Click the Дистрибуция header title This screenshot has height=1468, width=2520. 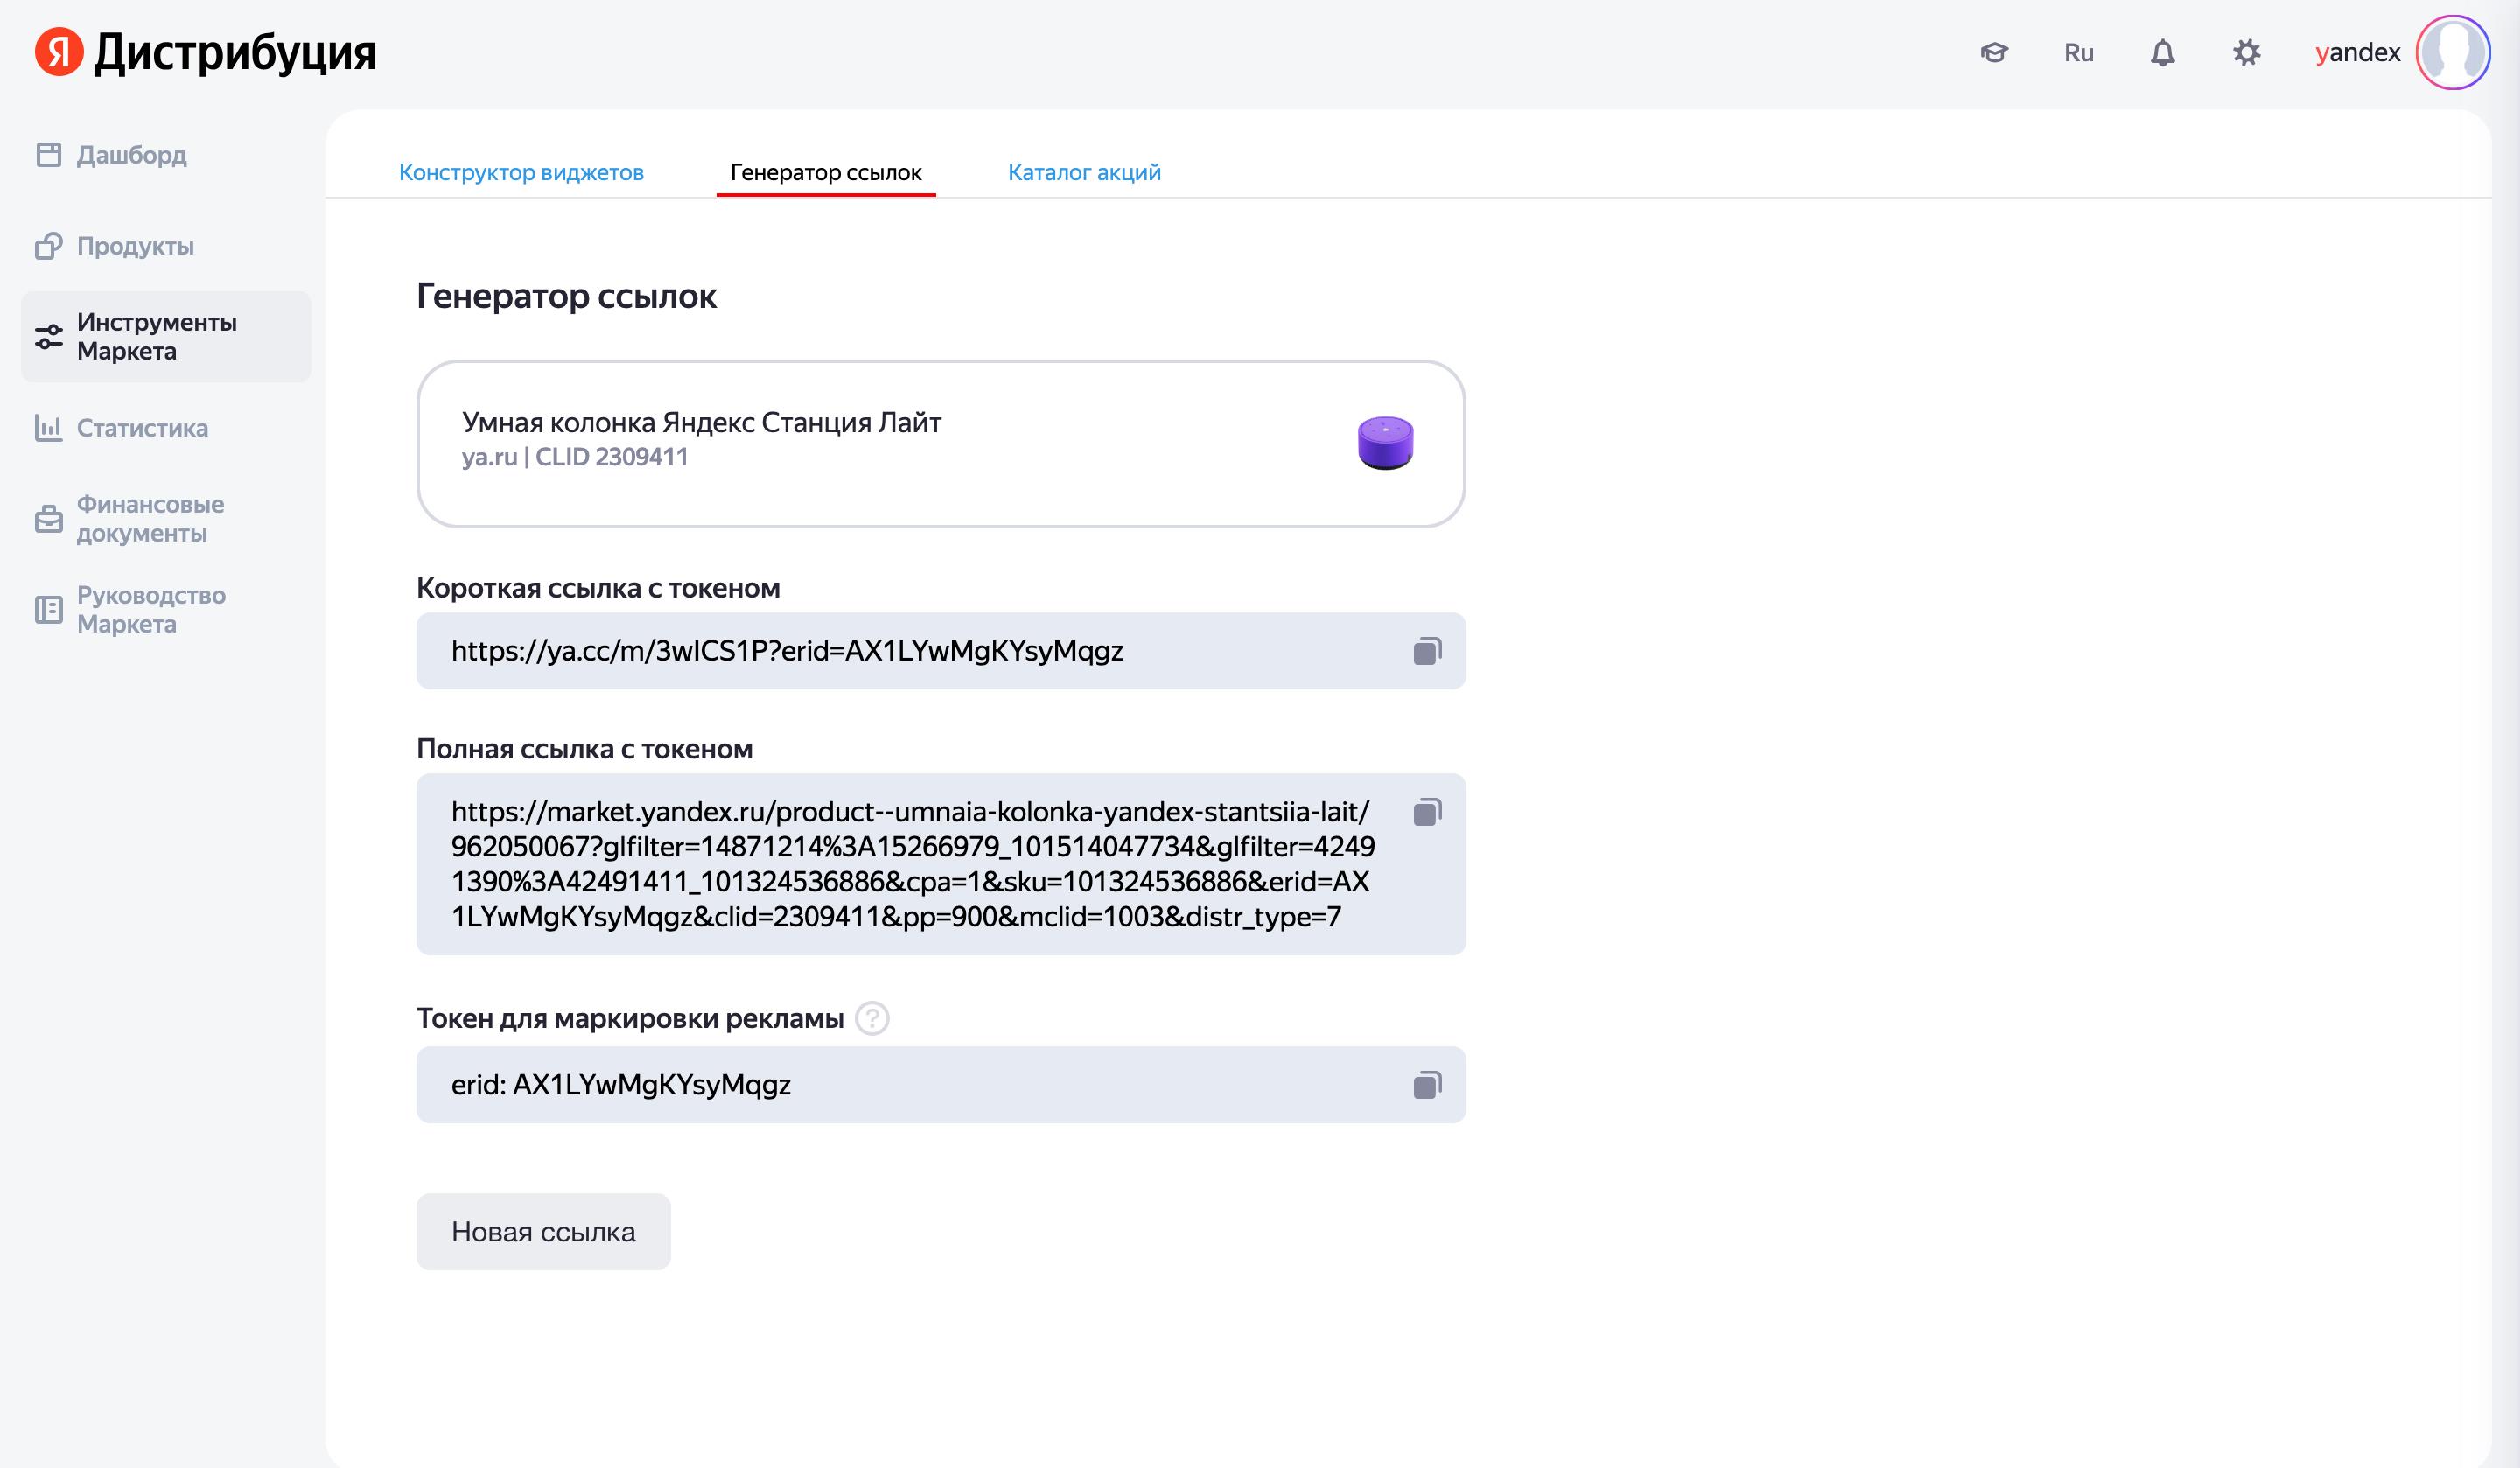click(235, 52)
